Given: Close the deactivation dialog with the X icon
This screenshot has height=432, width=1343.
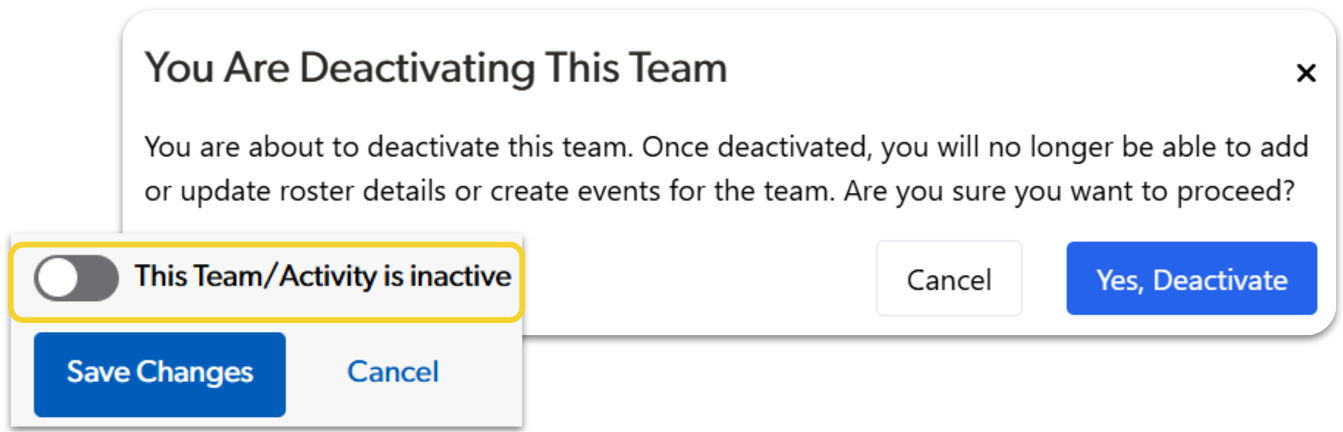Looking at the screenshot, I should coord(1305,73).
